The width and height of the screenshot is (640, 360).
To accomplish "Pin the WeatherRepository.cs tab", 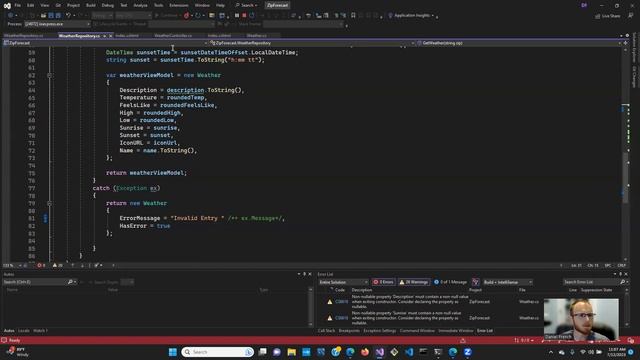I will (104, 36).
